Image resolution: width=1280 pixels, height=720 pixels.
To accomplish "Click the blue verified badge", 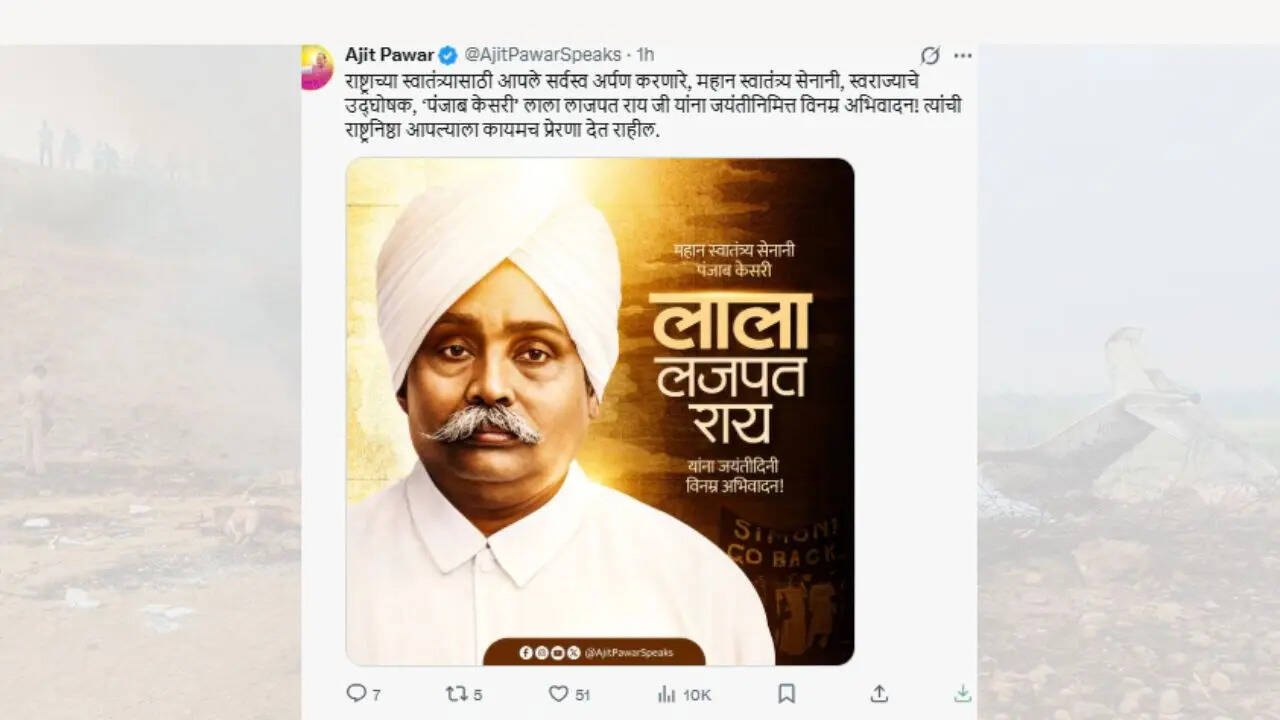I will coord(448,55).
